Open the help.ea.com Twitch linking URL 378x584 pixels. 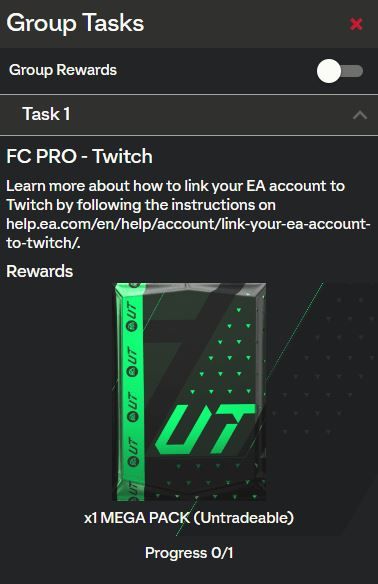click(188, 234)
